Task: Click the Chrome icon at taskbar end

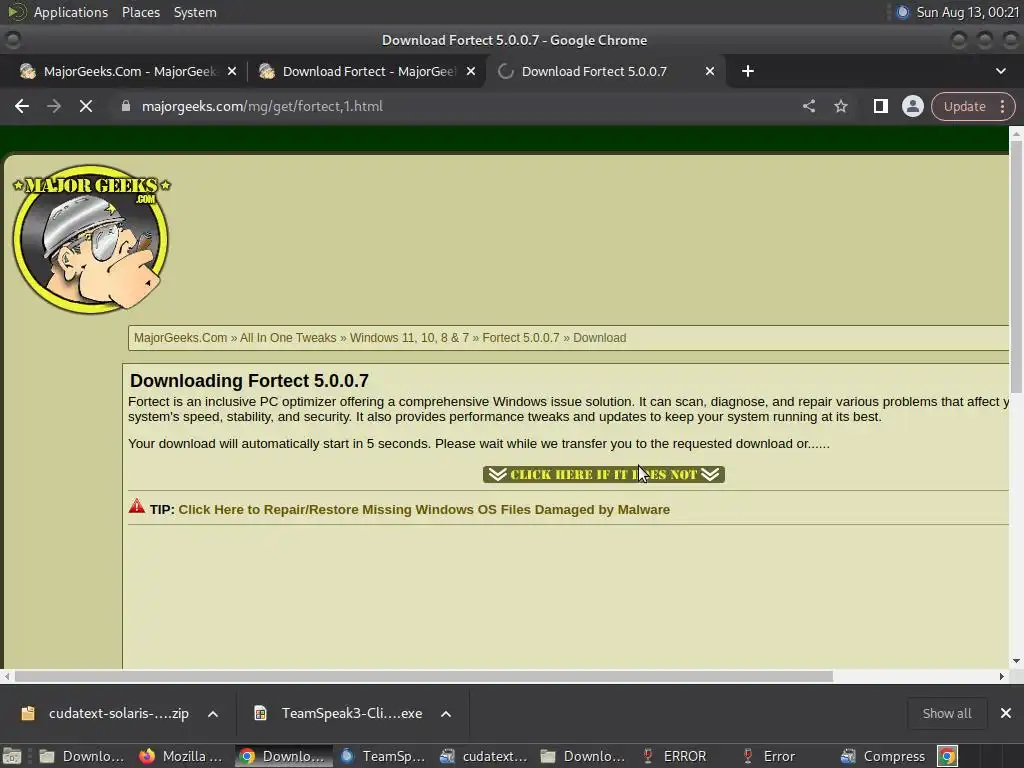Action: click(x=948, y=756)
